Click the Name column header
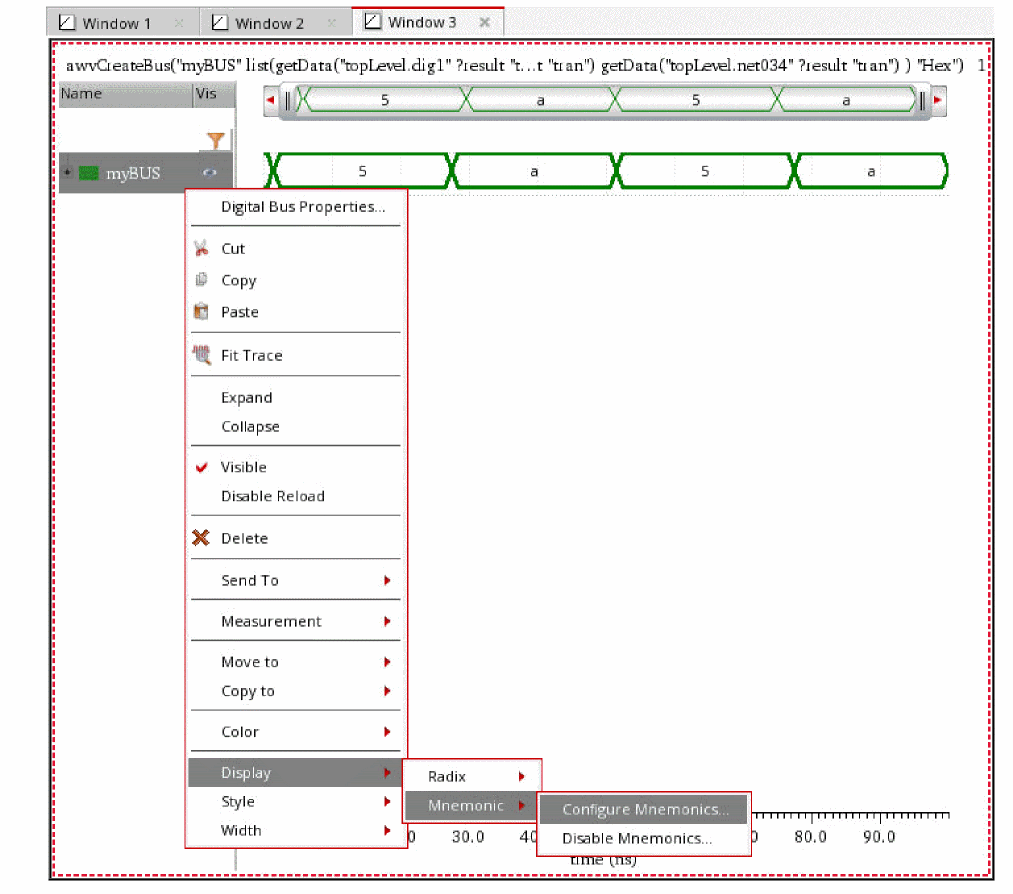The height and width of the screenshot is (894, 1013). coord(126,94)
